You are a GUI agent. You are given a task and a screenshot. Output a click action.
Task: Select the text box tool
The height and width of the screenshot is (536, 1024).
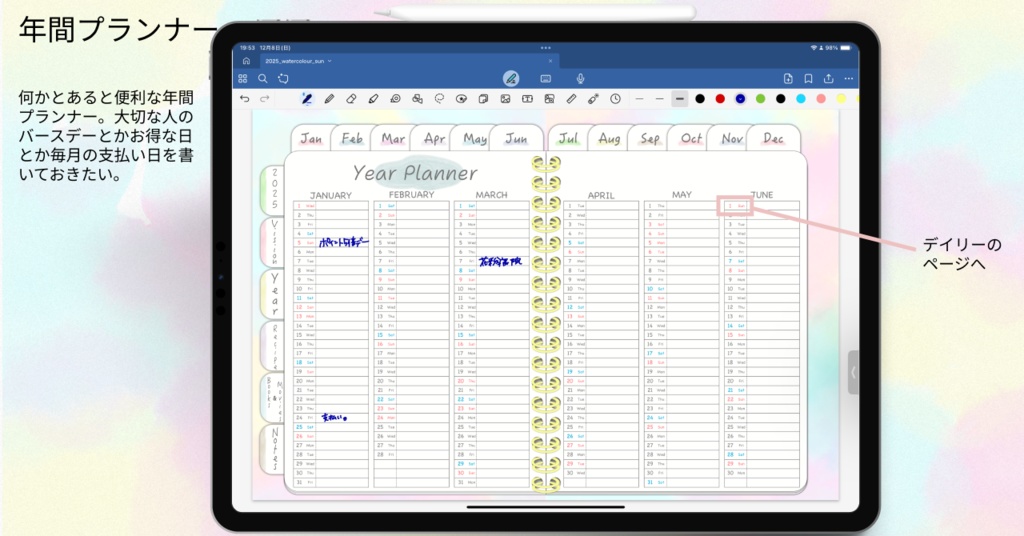click(x=527, y=99)
